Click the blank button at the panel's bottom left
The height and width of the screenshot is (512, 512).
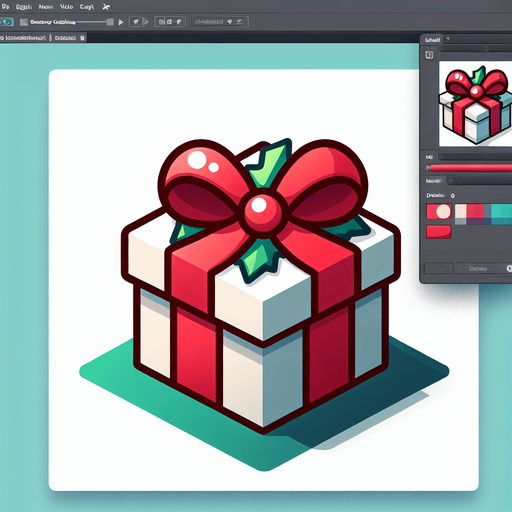click(x=439, y=268)
